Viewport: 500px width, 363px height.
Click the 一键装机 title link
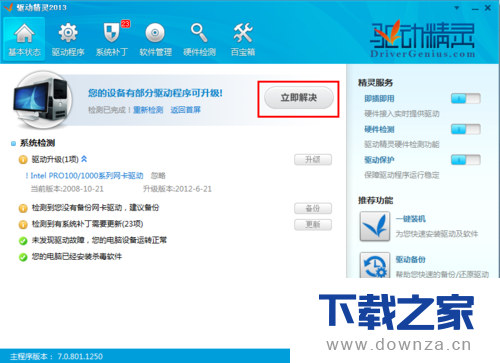410,219
